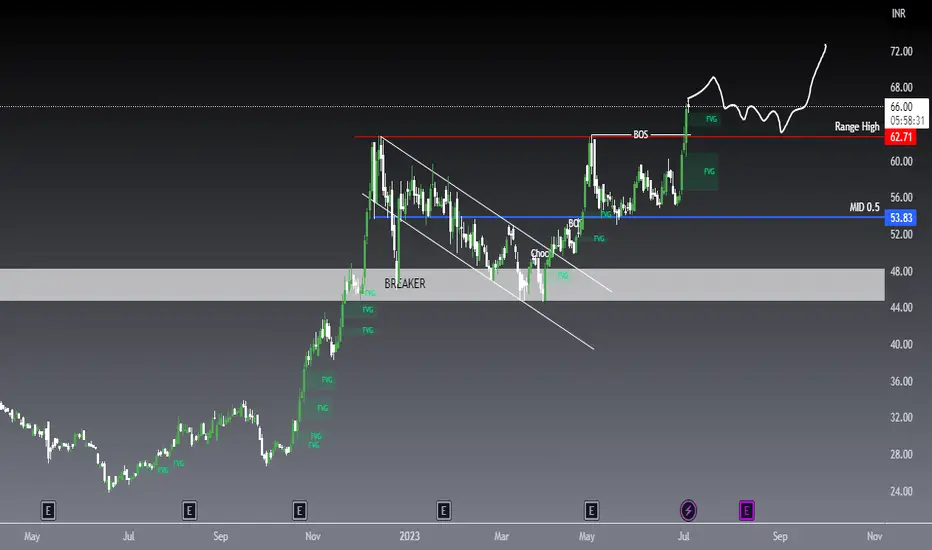
Task: Click the purple lightning bolt event marker
Action: [688, 510]
